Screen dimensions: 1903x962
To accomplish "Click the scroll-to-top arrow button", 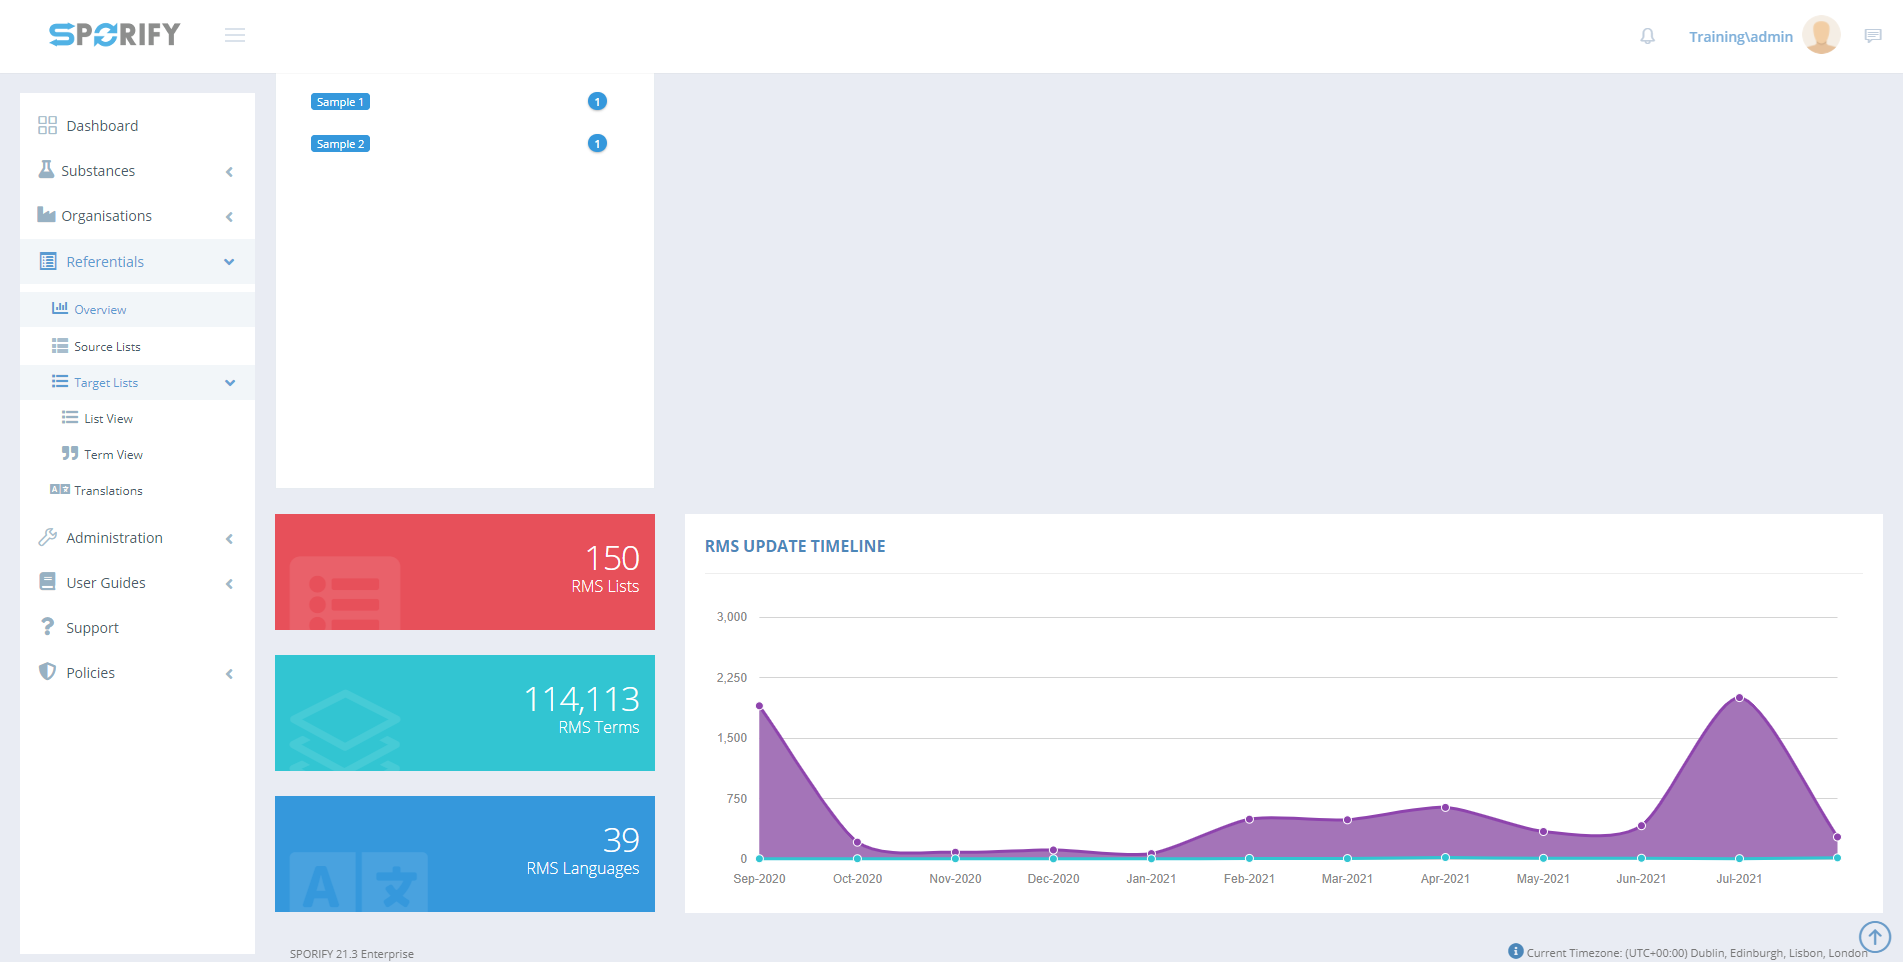I will point(1874,937).
